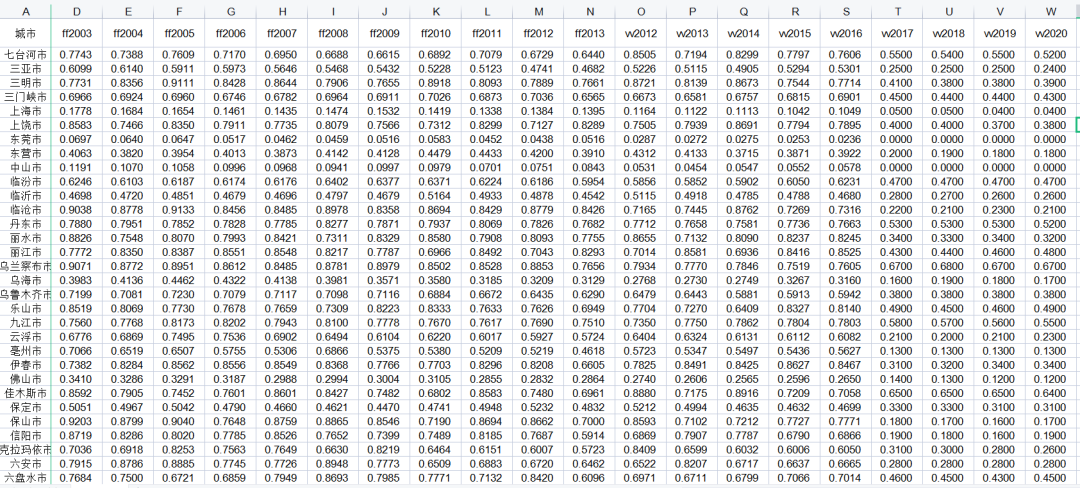Select the 七台河市 city cell
The width and height of the screenshot is (1080, 488).
(x=25, y=54)
